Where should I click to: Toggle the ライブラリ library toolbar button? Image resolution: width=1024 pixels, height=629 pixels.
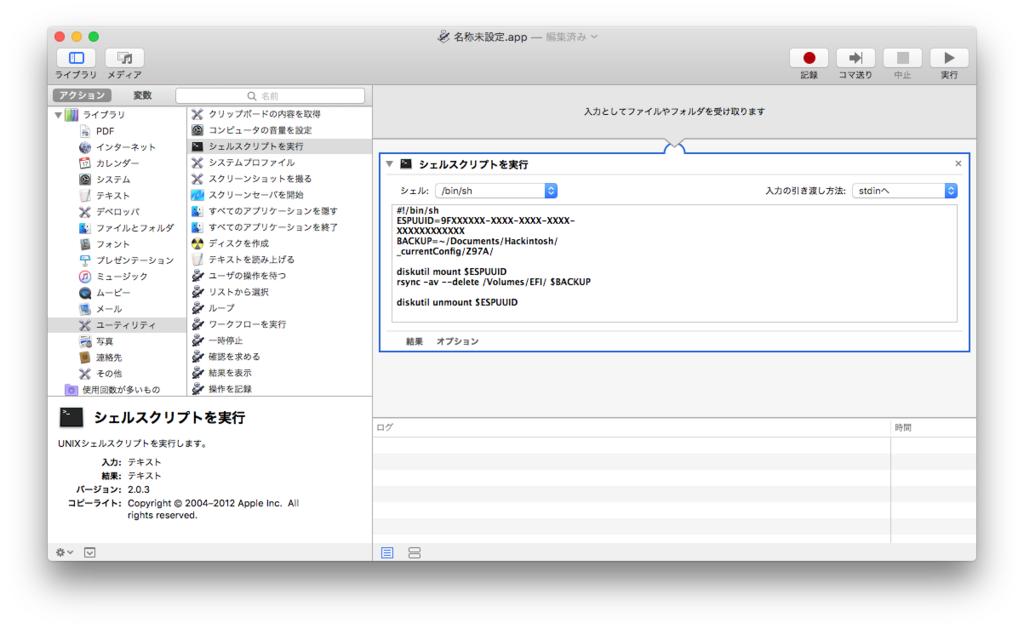pyautogui.click(x=76, y=58)
